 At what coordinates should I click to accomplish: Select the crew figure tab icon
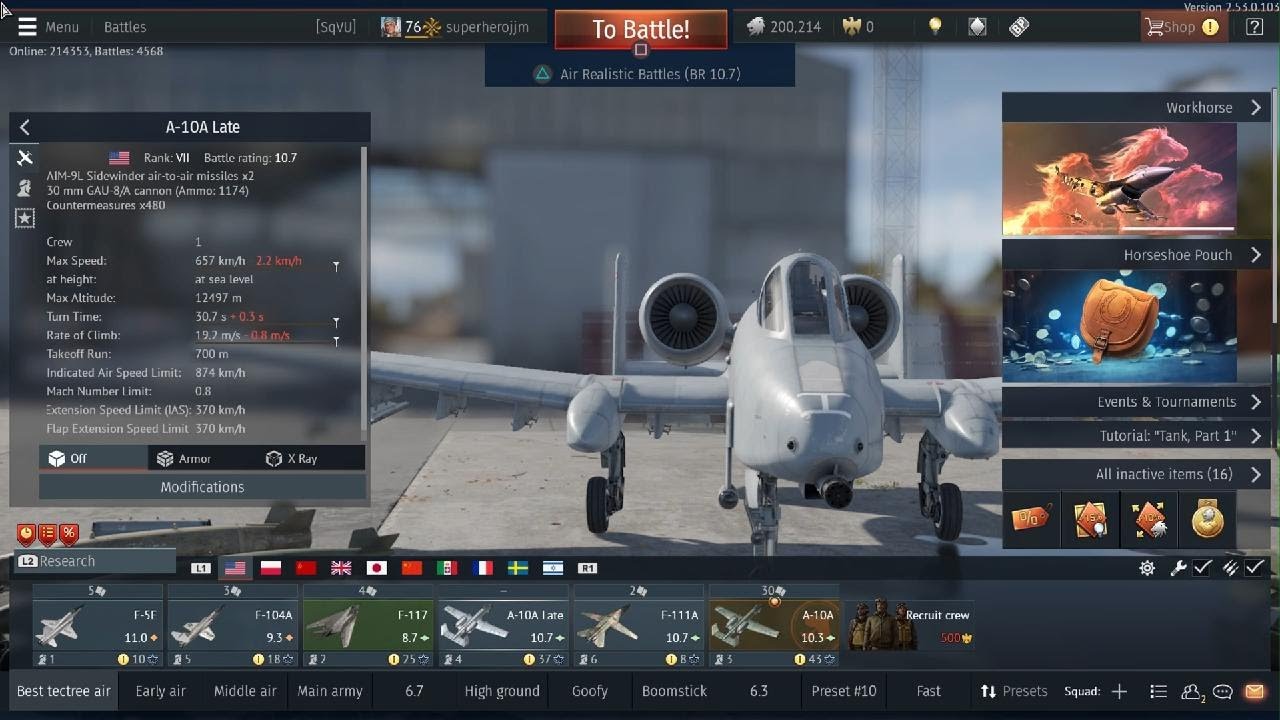click(x=25, y=187)
